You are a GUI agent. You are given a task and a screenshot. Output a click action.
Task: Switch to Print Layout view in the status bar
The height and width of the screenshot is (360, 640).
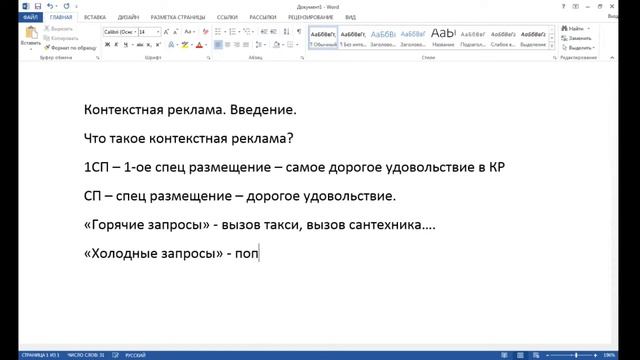520,355
